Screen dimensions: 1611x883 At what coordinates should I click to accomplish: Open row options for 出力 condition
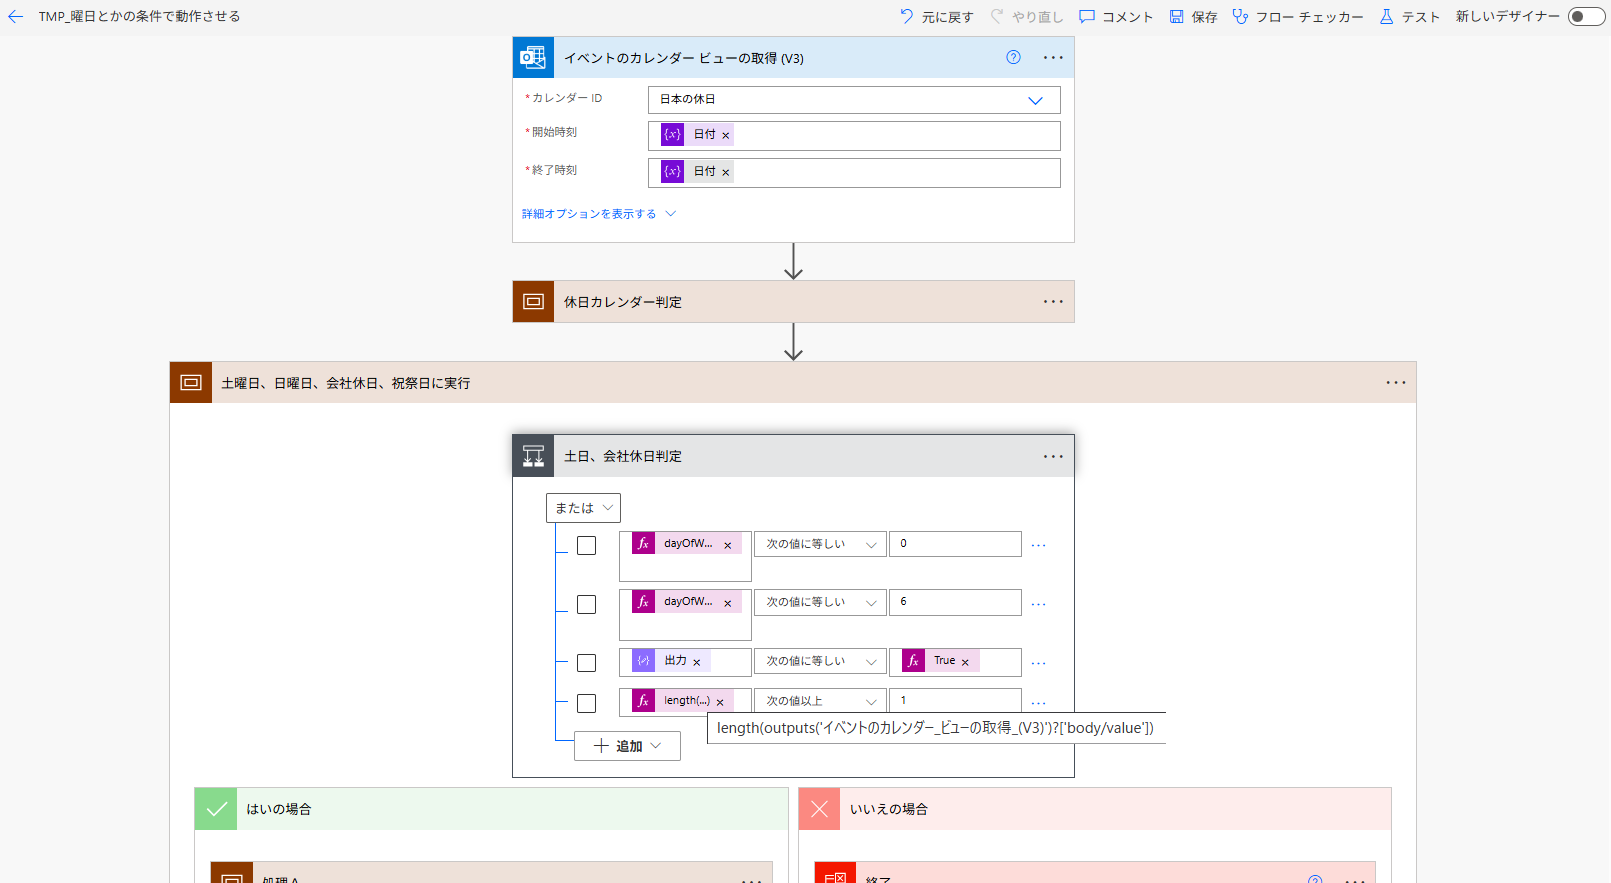click(1038, 663)
